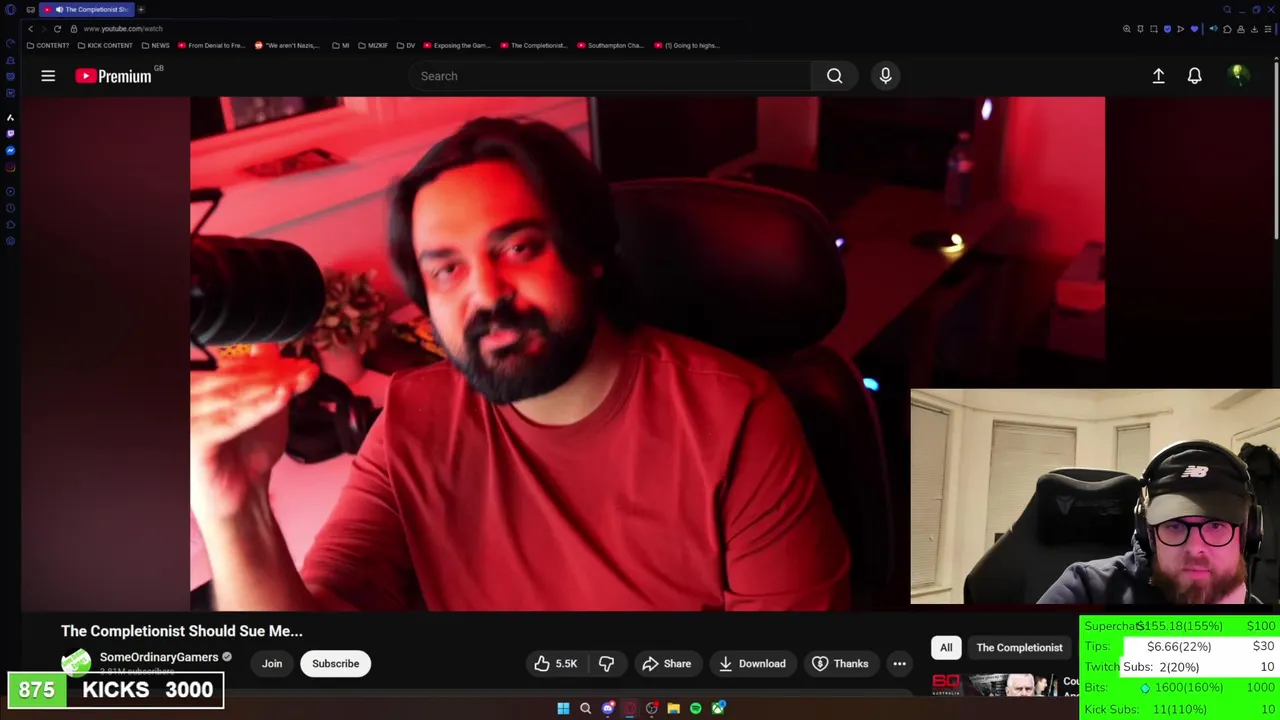Screen dimensions: 1280x720
Task: Subscribe to SomeOrdinaryGamers
Action: pos(335,664)
